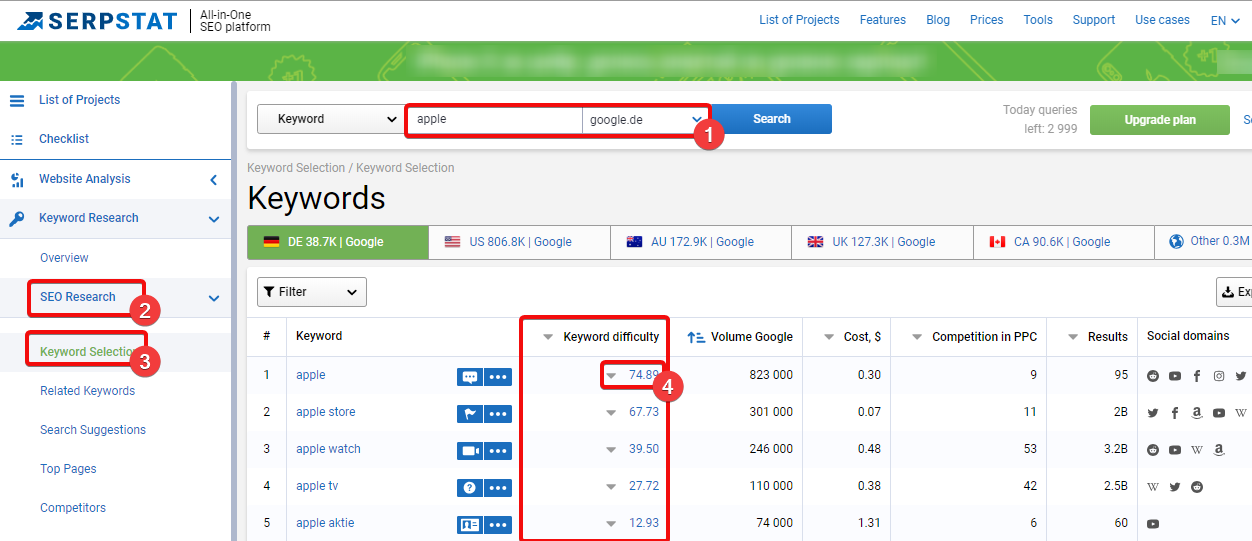The image size is (1252, 541).
Task: Click the Serpstat logo
Action: coord(96,20)
